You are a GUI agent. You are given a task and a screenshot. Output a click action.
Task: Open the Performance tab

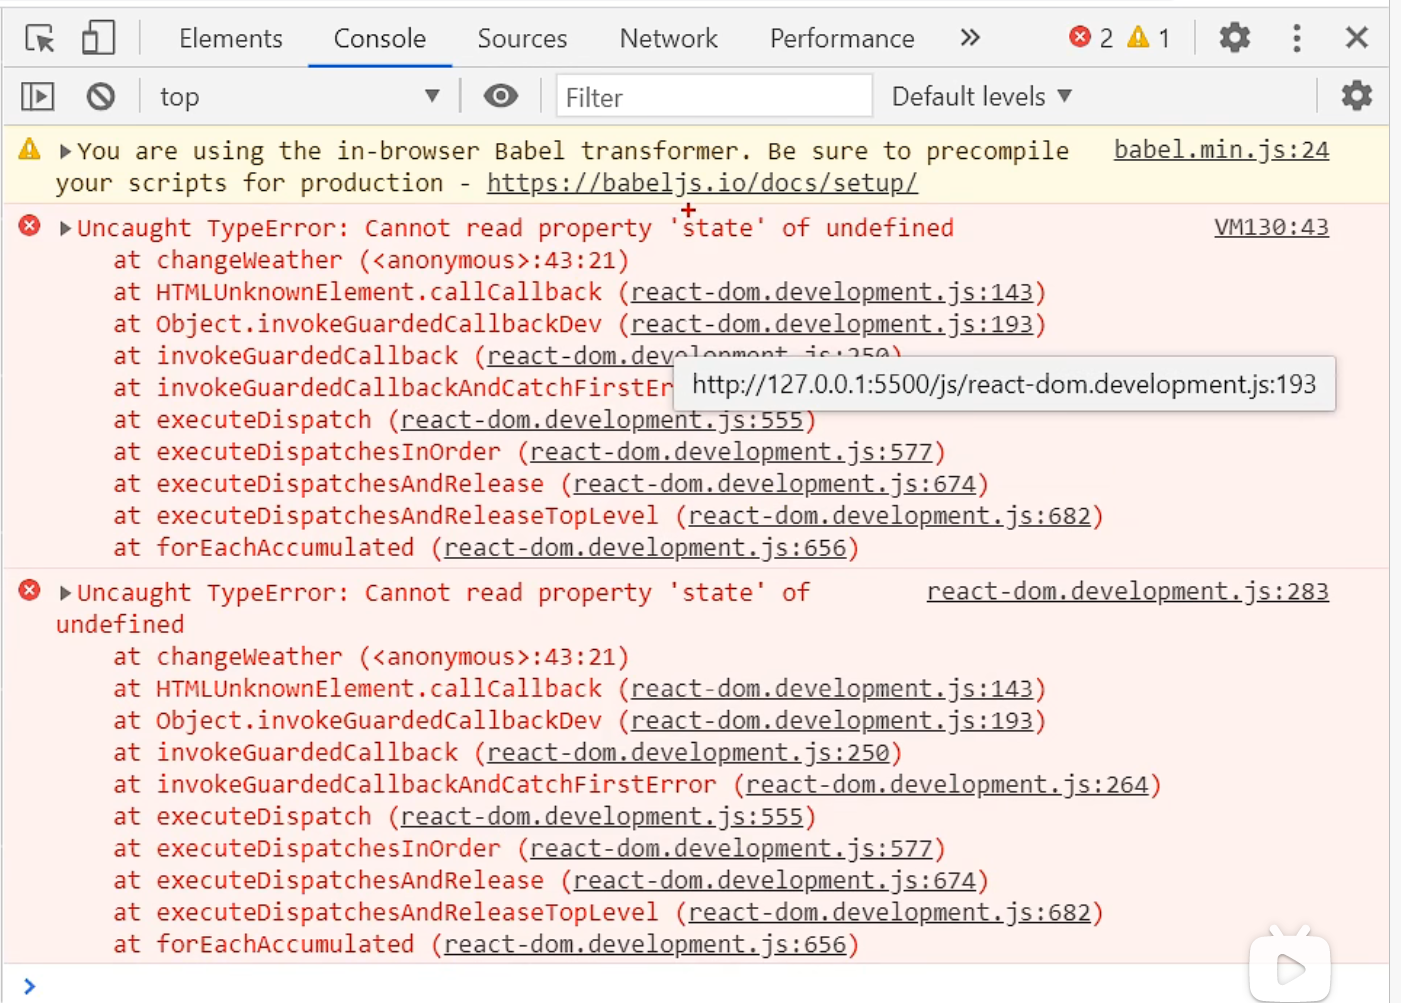tap(842, 38)
